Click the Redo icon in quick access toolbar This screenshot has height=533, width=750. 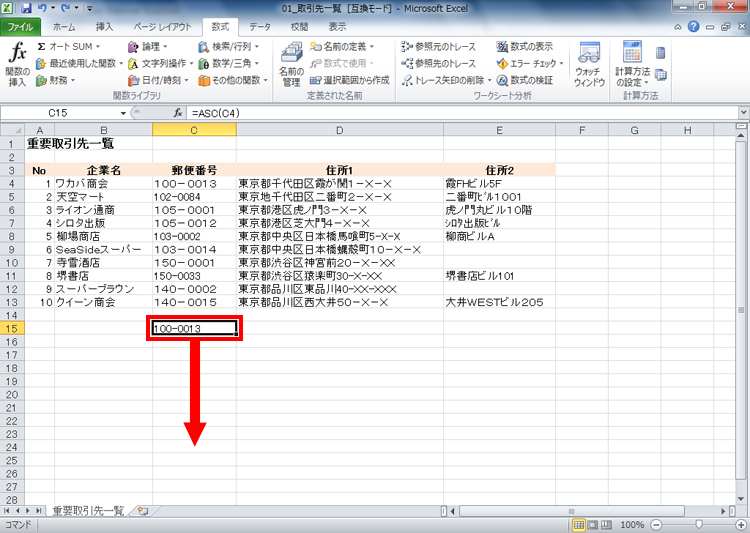pyautogui.click(x=66, y=8)
